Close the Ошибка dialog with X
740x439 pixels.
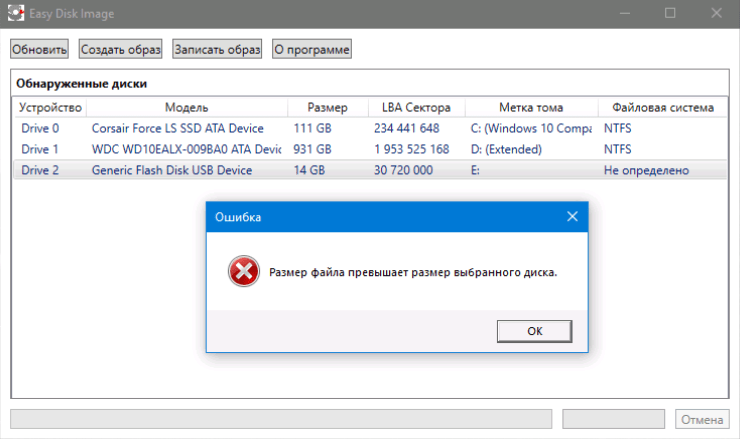pos(572,217)
